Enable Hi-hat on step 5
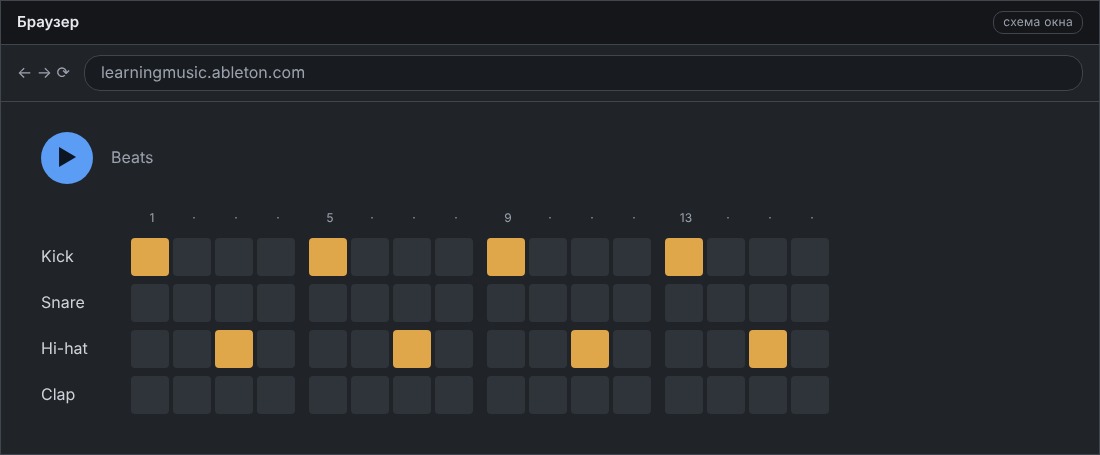This screenshot has height=455, width=1100. tap(328, 349)
